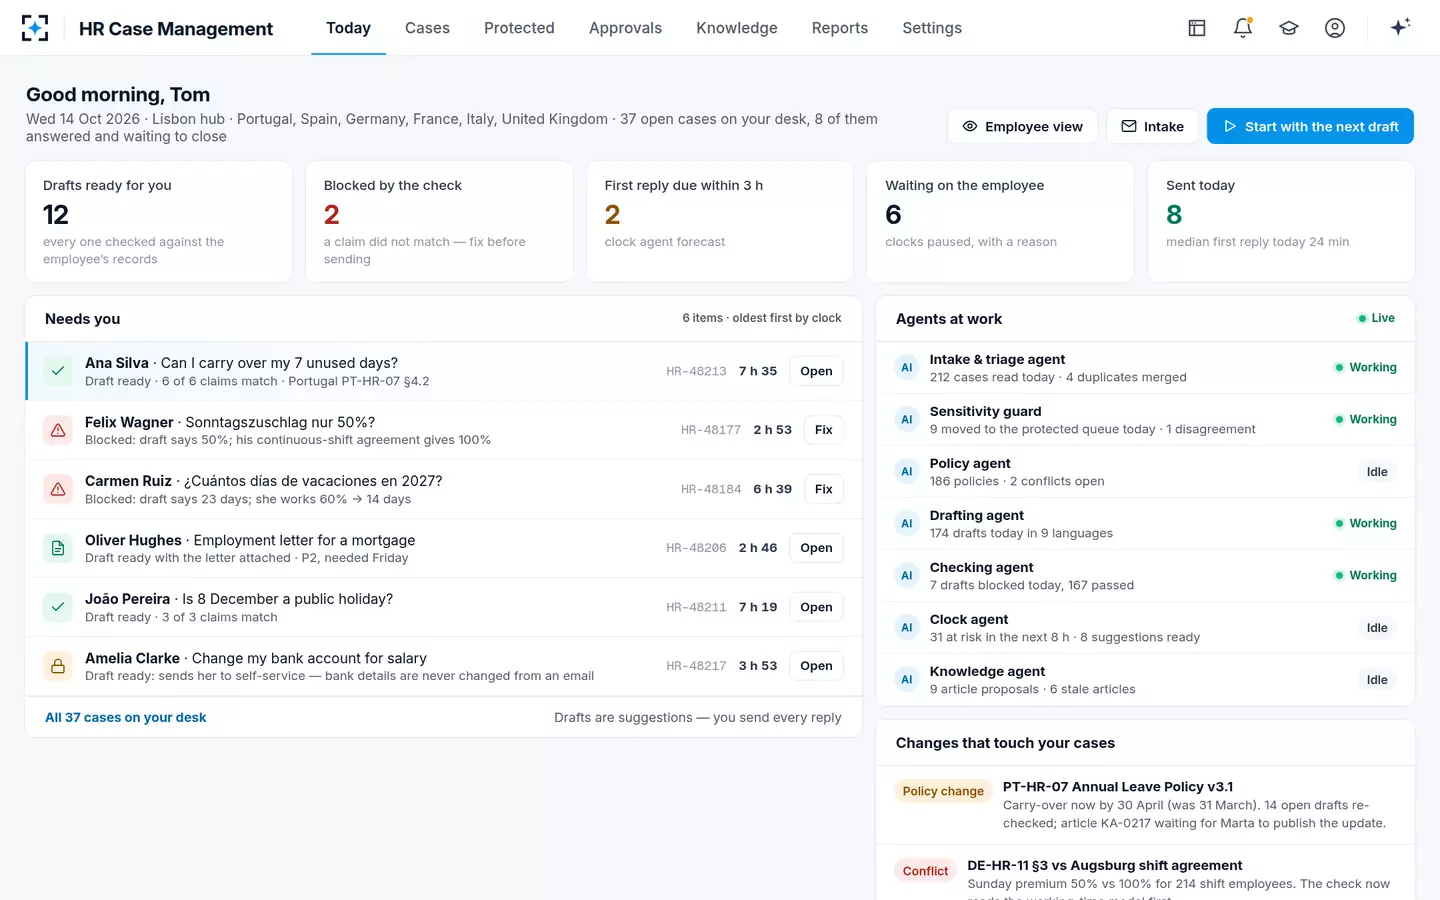
Task: Click the "Conflict" tag
Action: click(925, 871)
